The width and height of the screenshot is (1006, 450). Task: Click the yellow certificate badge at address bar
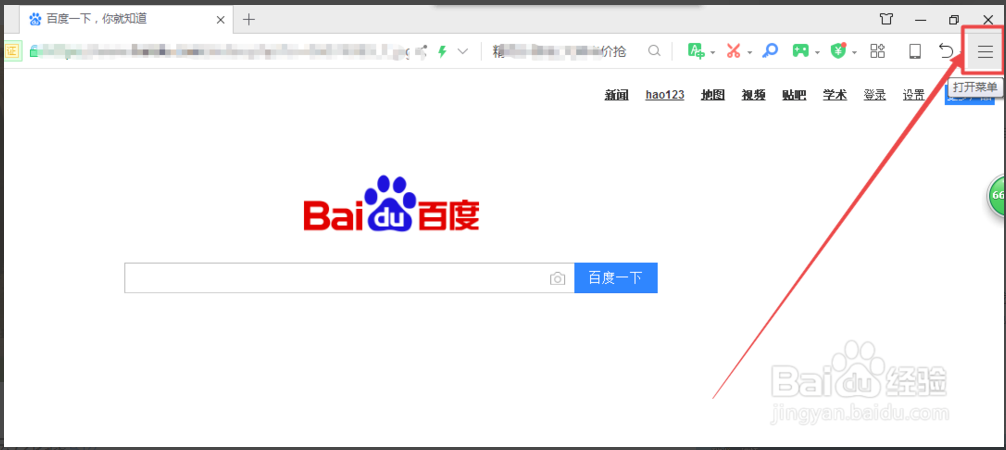point(13,51)
